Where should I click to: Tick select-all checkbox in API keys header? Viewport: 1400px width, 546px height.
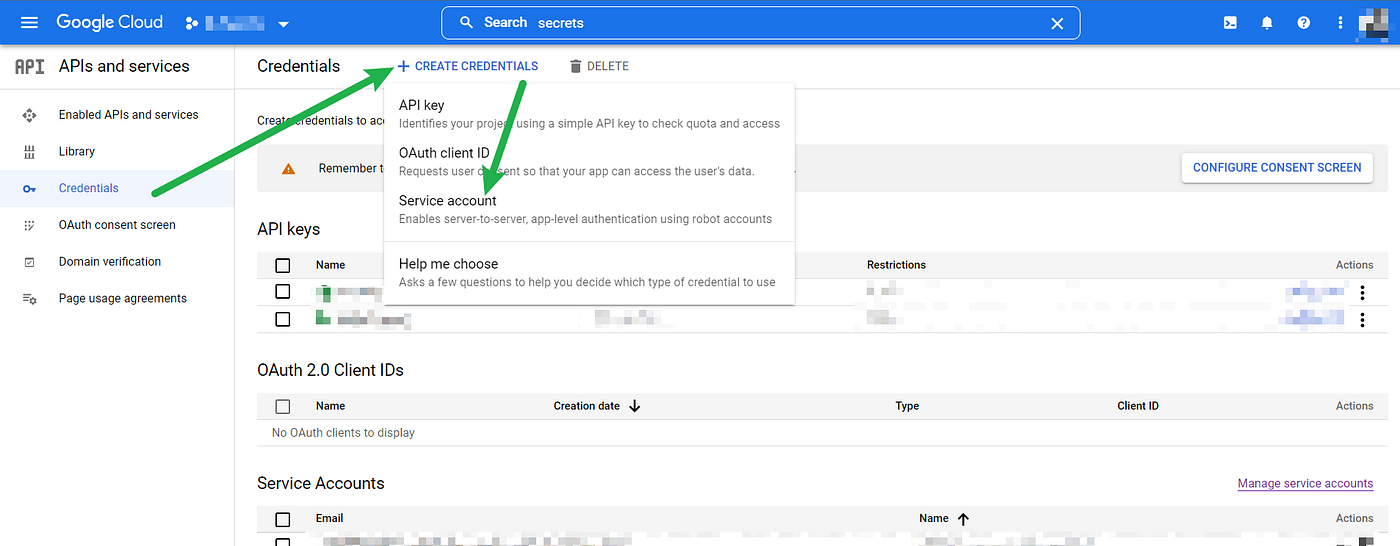pos(283,265)
